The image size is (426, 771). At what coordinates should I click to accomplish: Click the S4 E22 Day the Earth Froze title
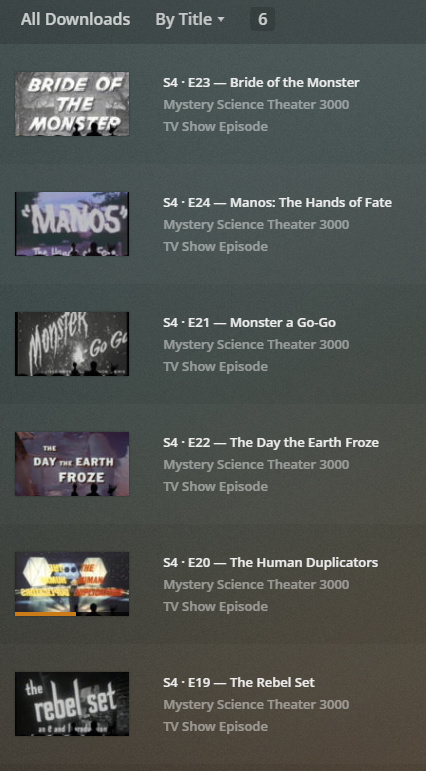pyautogui.click(x=271, y=443)
